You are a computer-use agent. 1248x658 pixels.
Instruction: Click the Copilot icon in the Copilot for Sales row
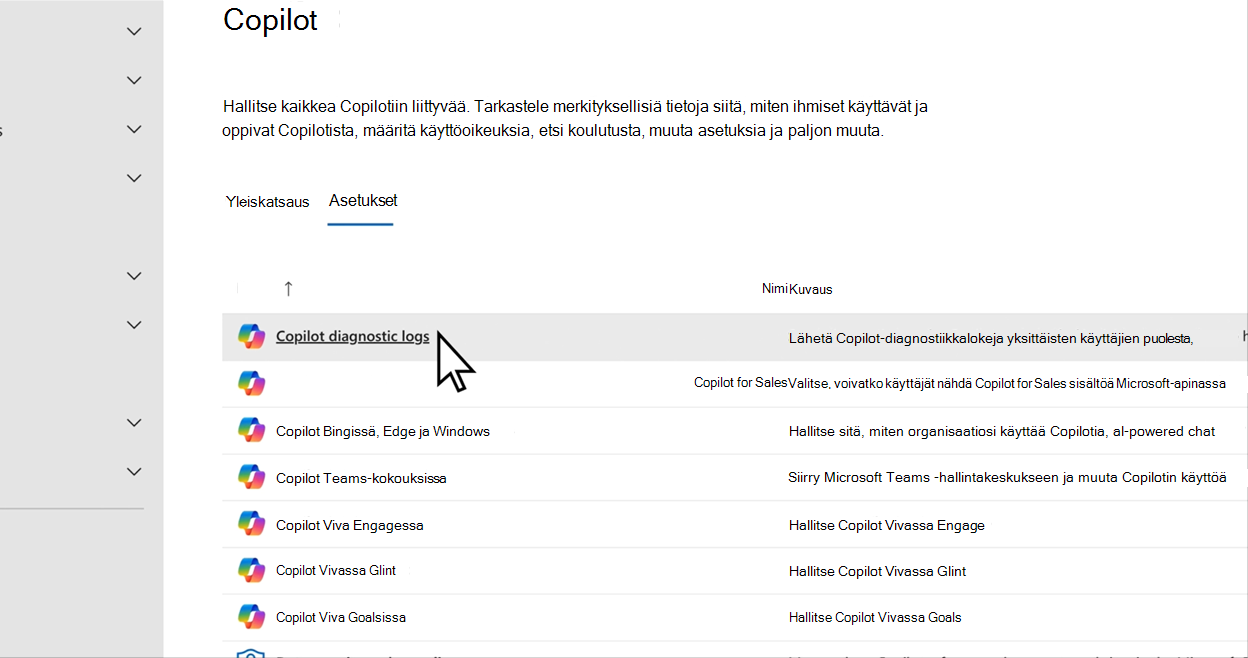point(251,383)
